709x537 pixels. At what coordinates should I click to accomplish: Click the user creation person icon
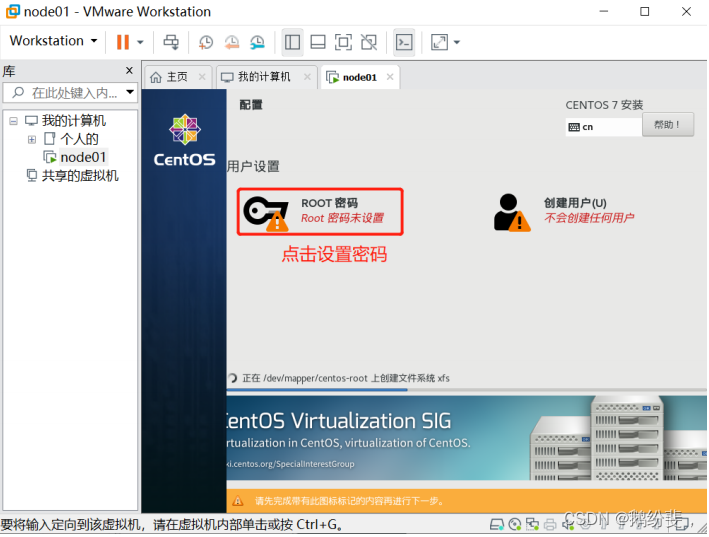click(511, 213)
